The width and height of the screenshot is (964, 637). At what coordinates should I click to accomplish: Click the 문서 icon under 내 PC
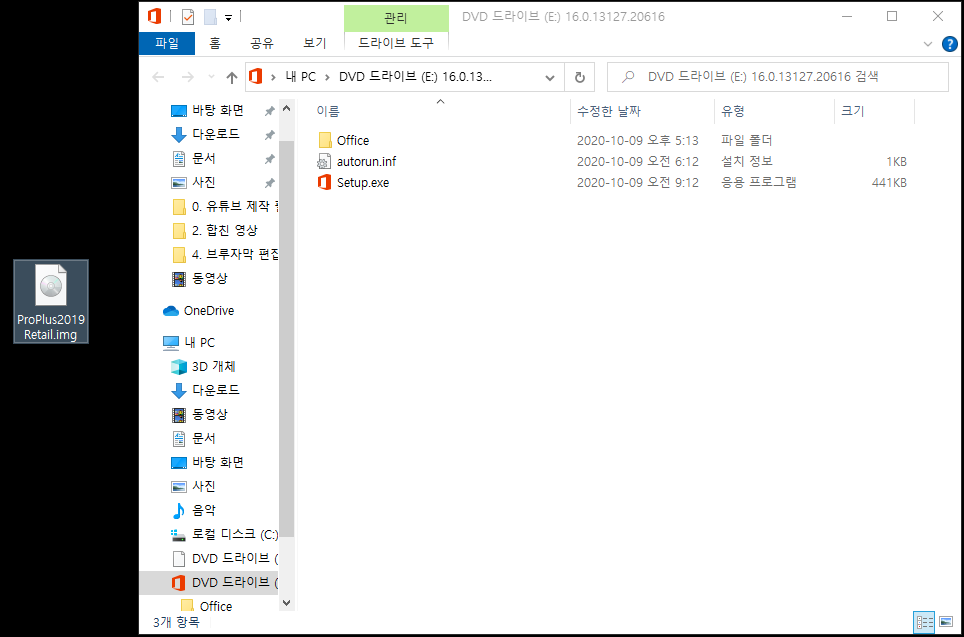pos(178,438)
